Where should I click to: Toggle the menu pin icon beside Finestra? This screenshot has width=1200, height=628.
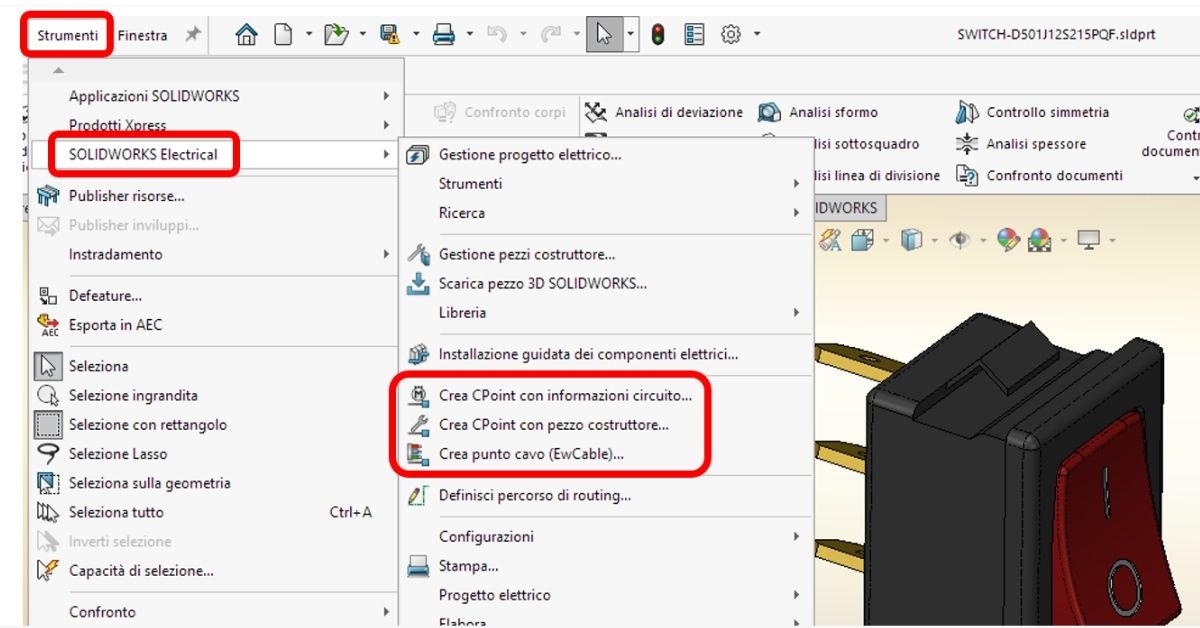(x=192, y=35)
